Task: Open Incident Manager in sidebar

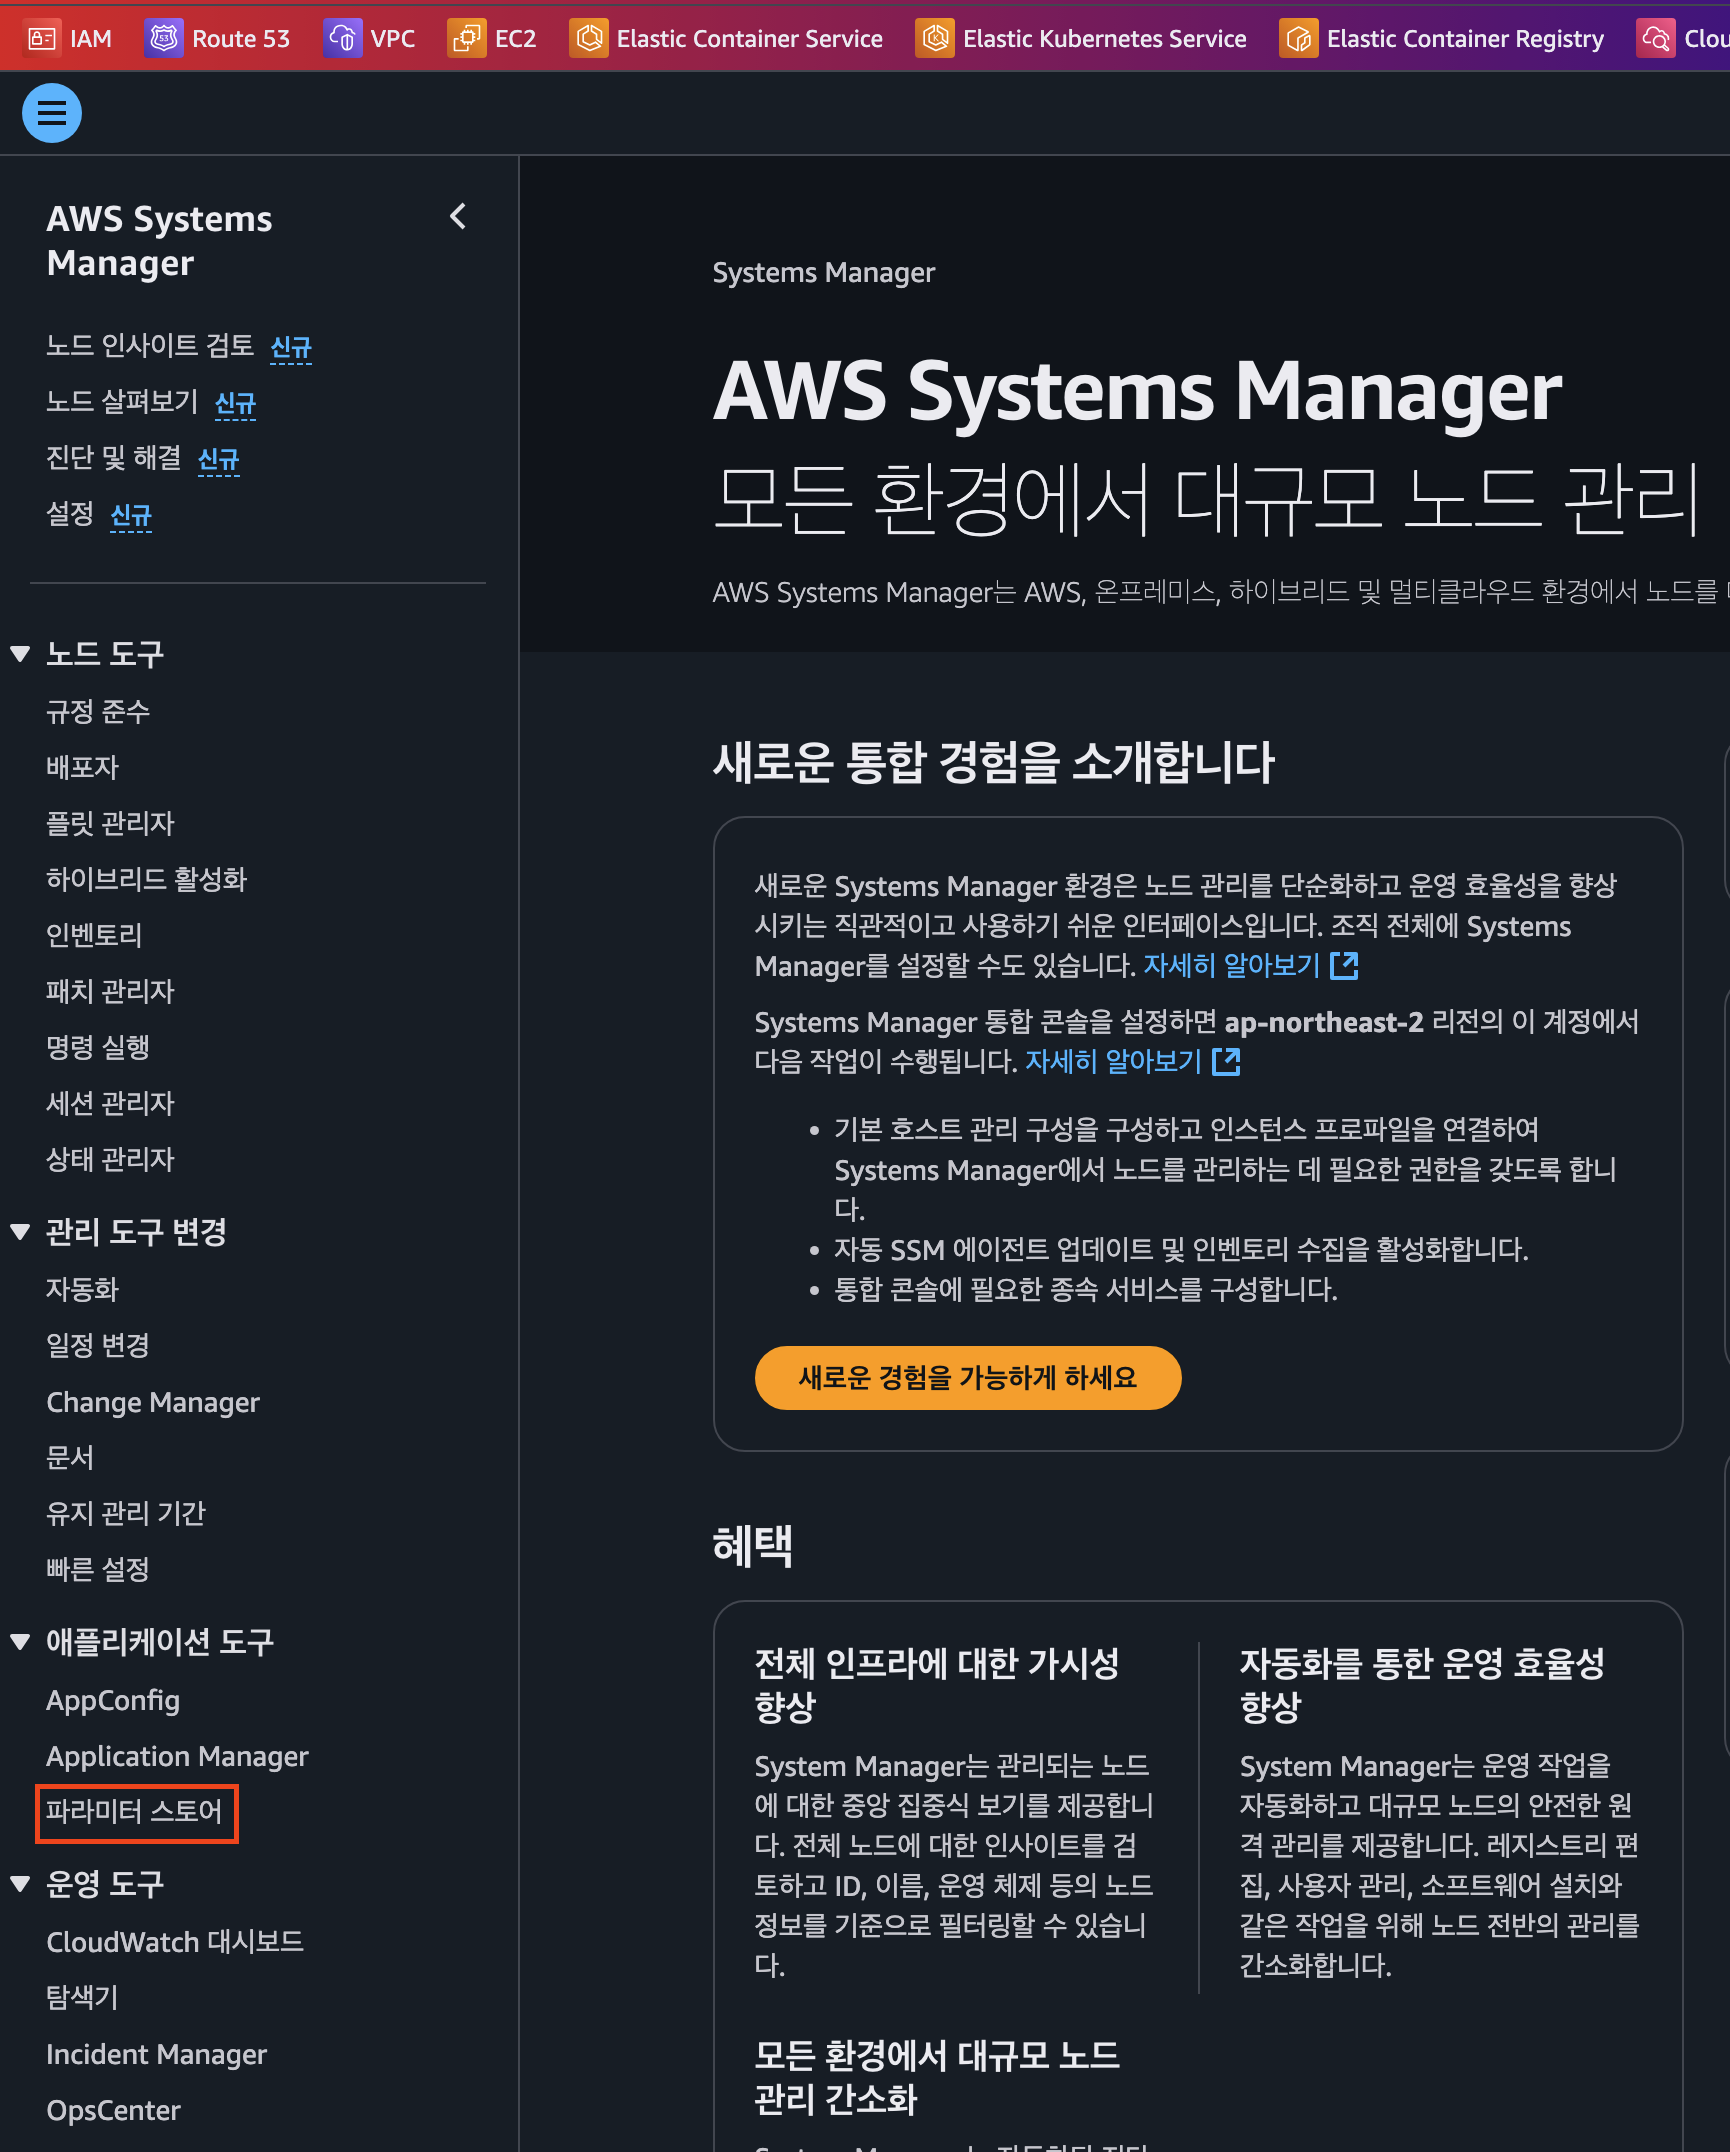Action: click(x=156, y=2054)
